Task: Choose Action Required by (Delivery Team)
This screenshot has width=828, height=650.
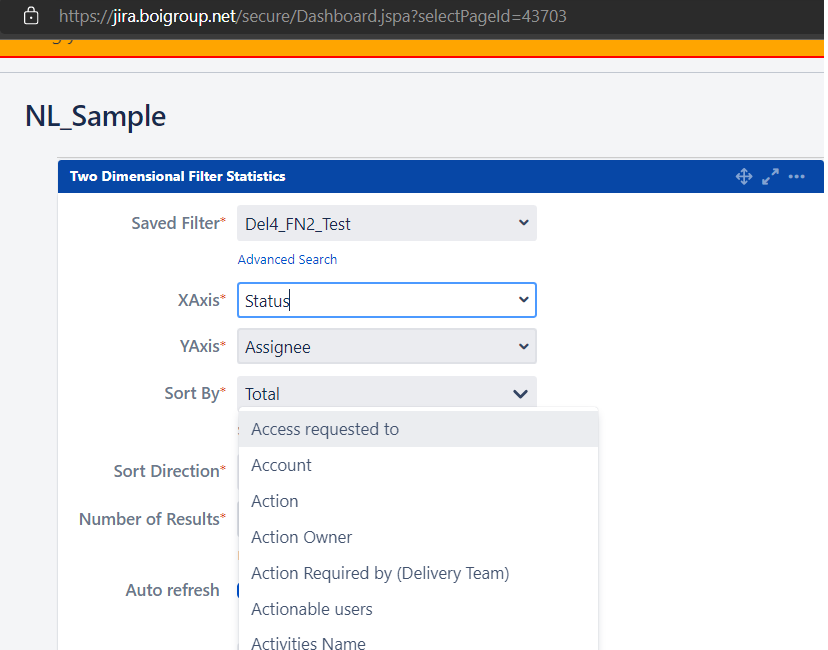Action: (x=418, y=573)
